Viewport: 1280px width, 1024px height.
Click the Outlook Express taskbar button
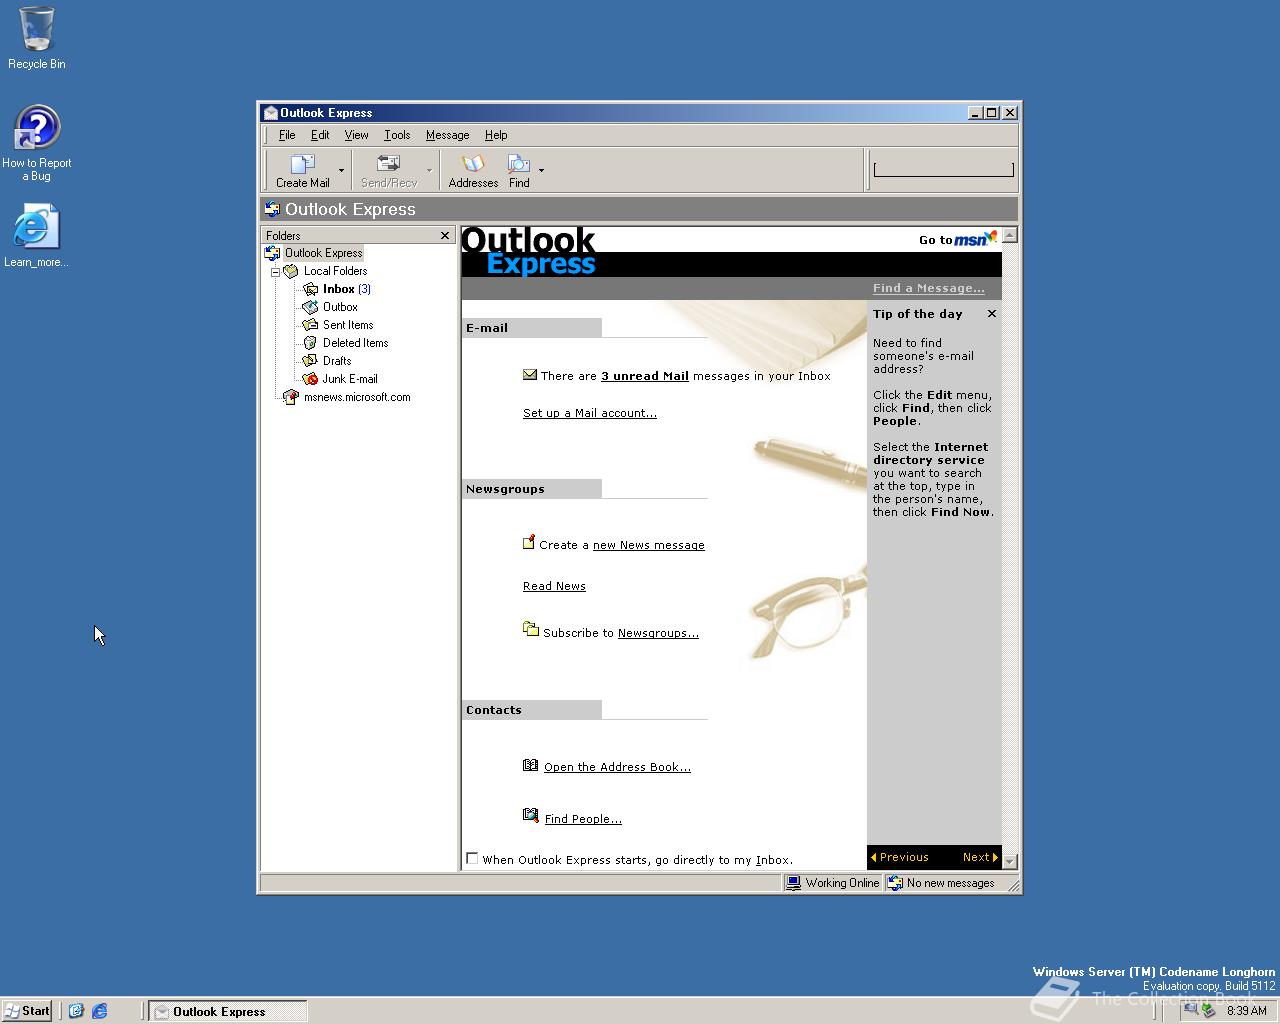(228, 1011)
